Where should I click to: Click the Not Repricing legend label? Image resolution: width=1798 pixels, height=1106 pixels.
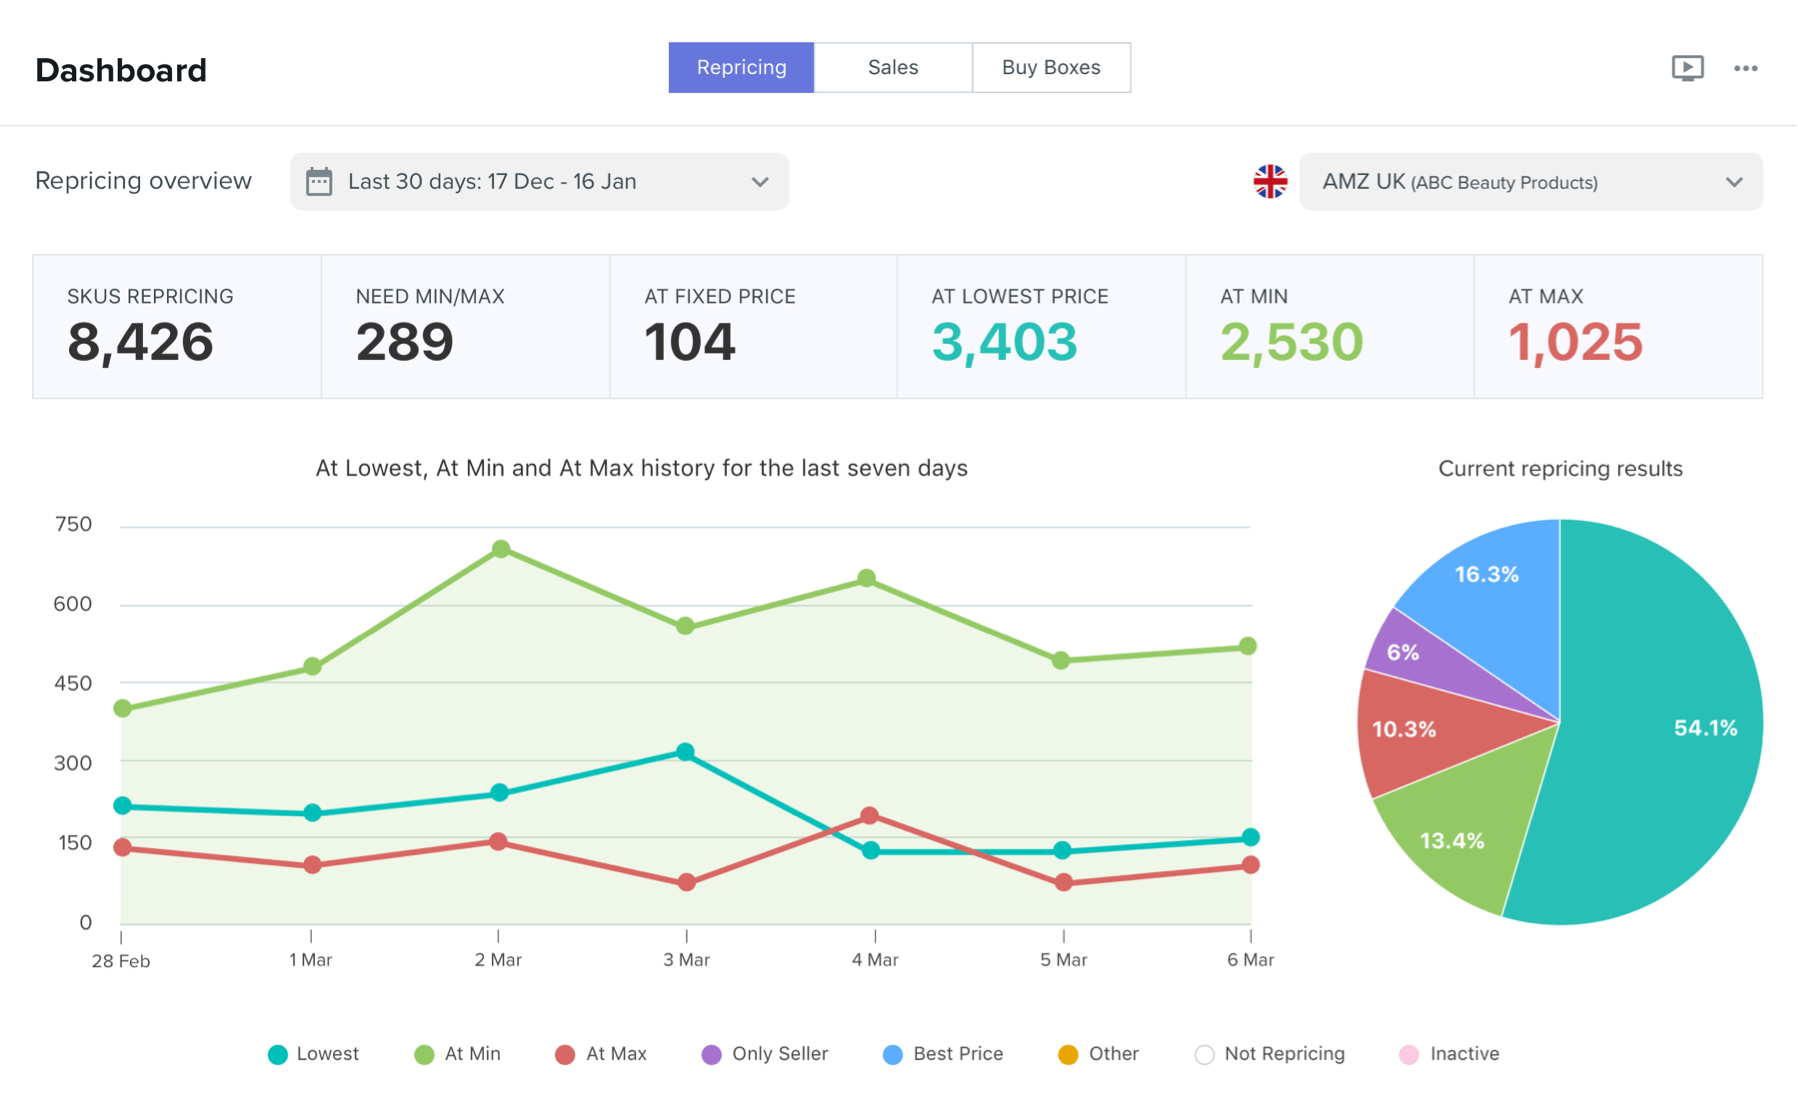1284,1053
